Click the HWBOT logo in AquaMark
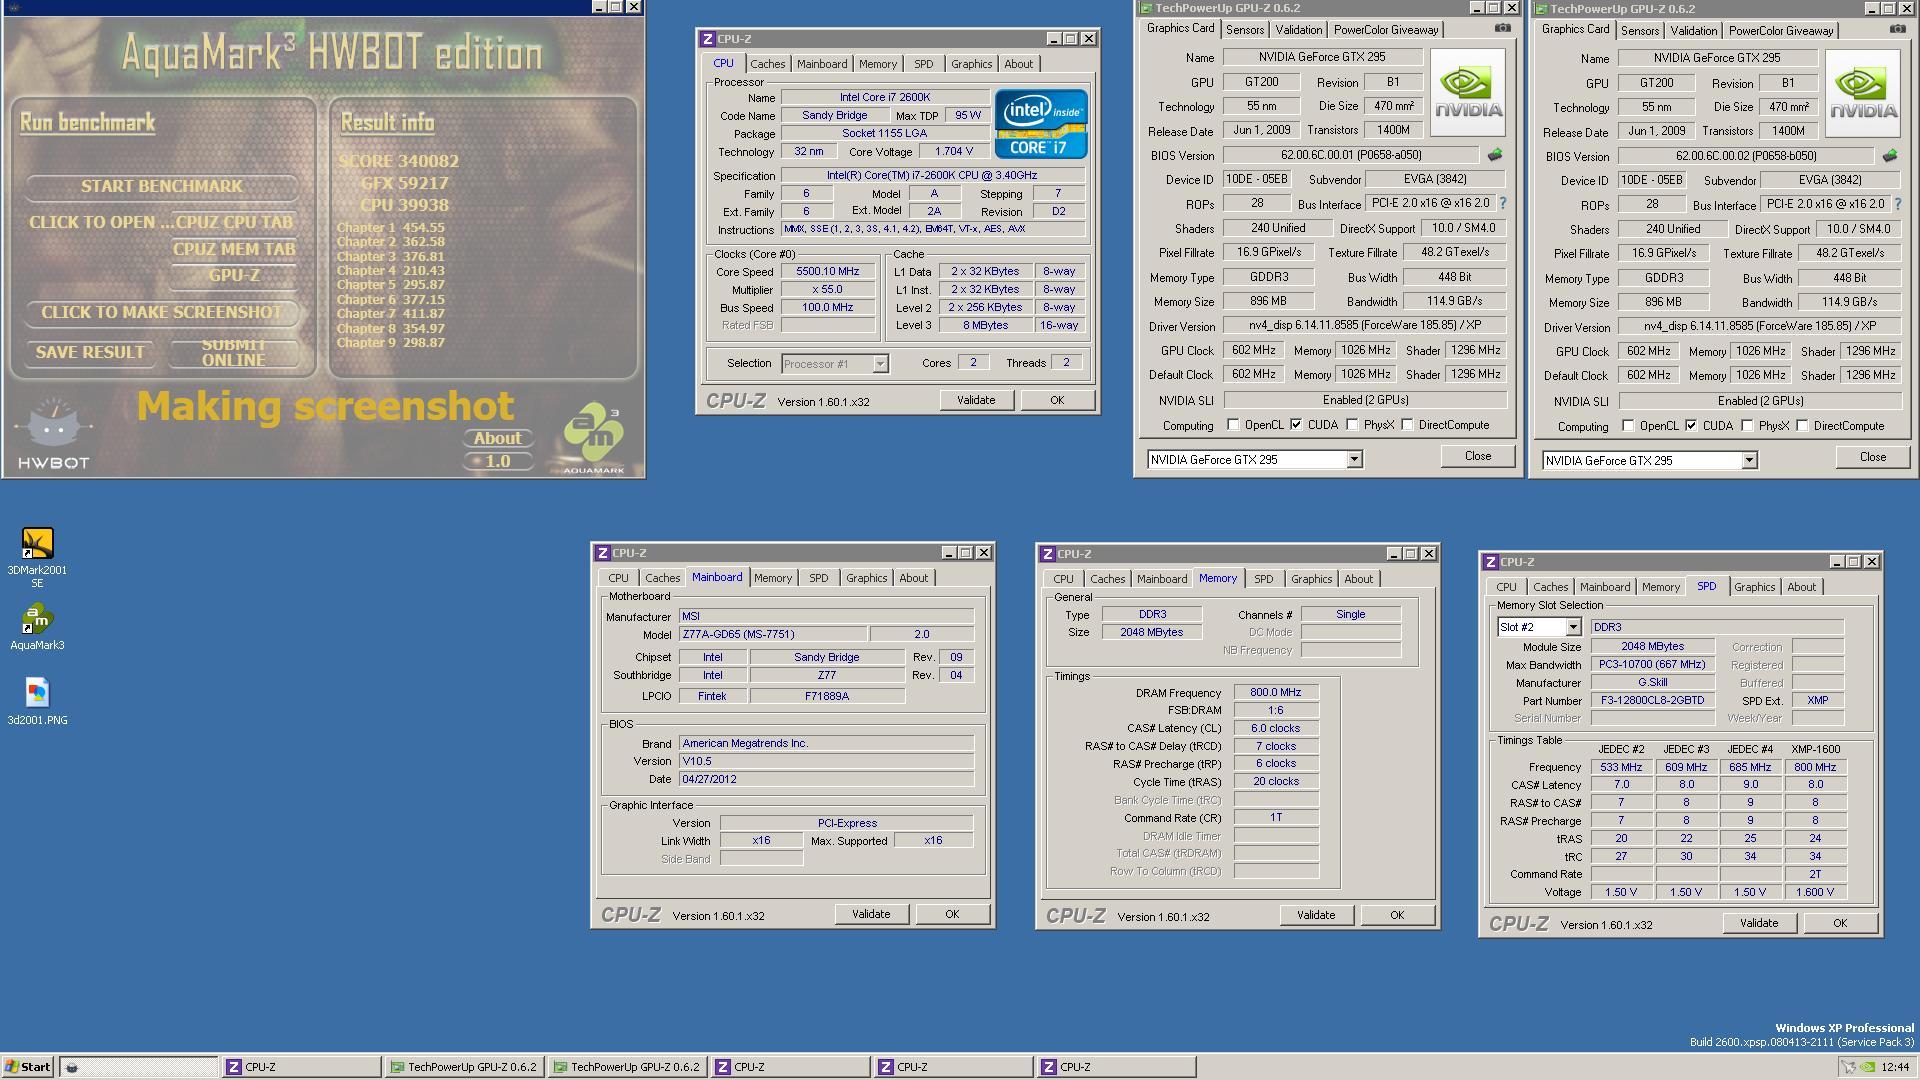 coord(54,434)
